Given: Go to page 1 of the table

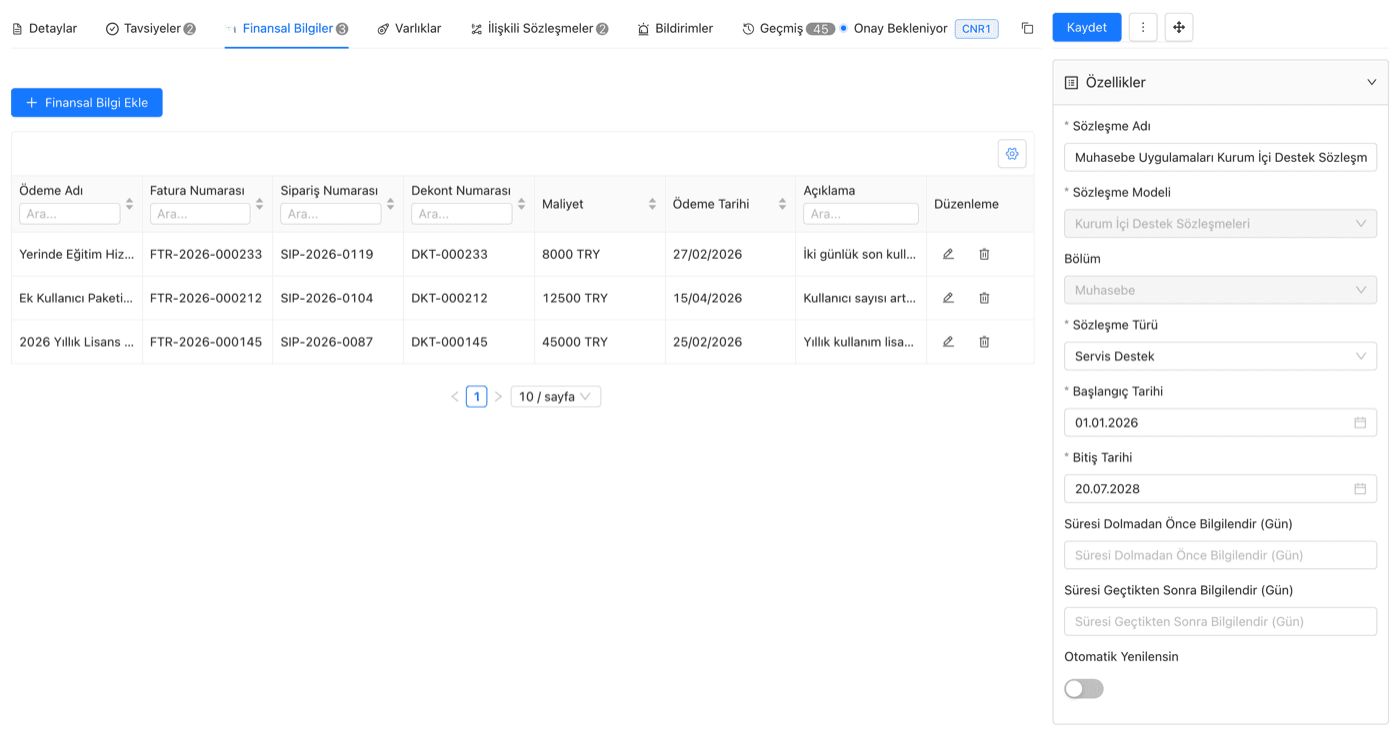Looking at the screenshot, I should pyautogui.click(x=477, y=397).
